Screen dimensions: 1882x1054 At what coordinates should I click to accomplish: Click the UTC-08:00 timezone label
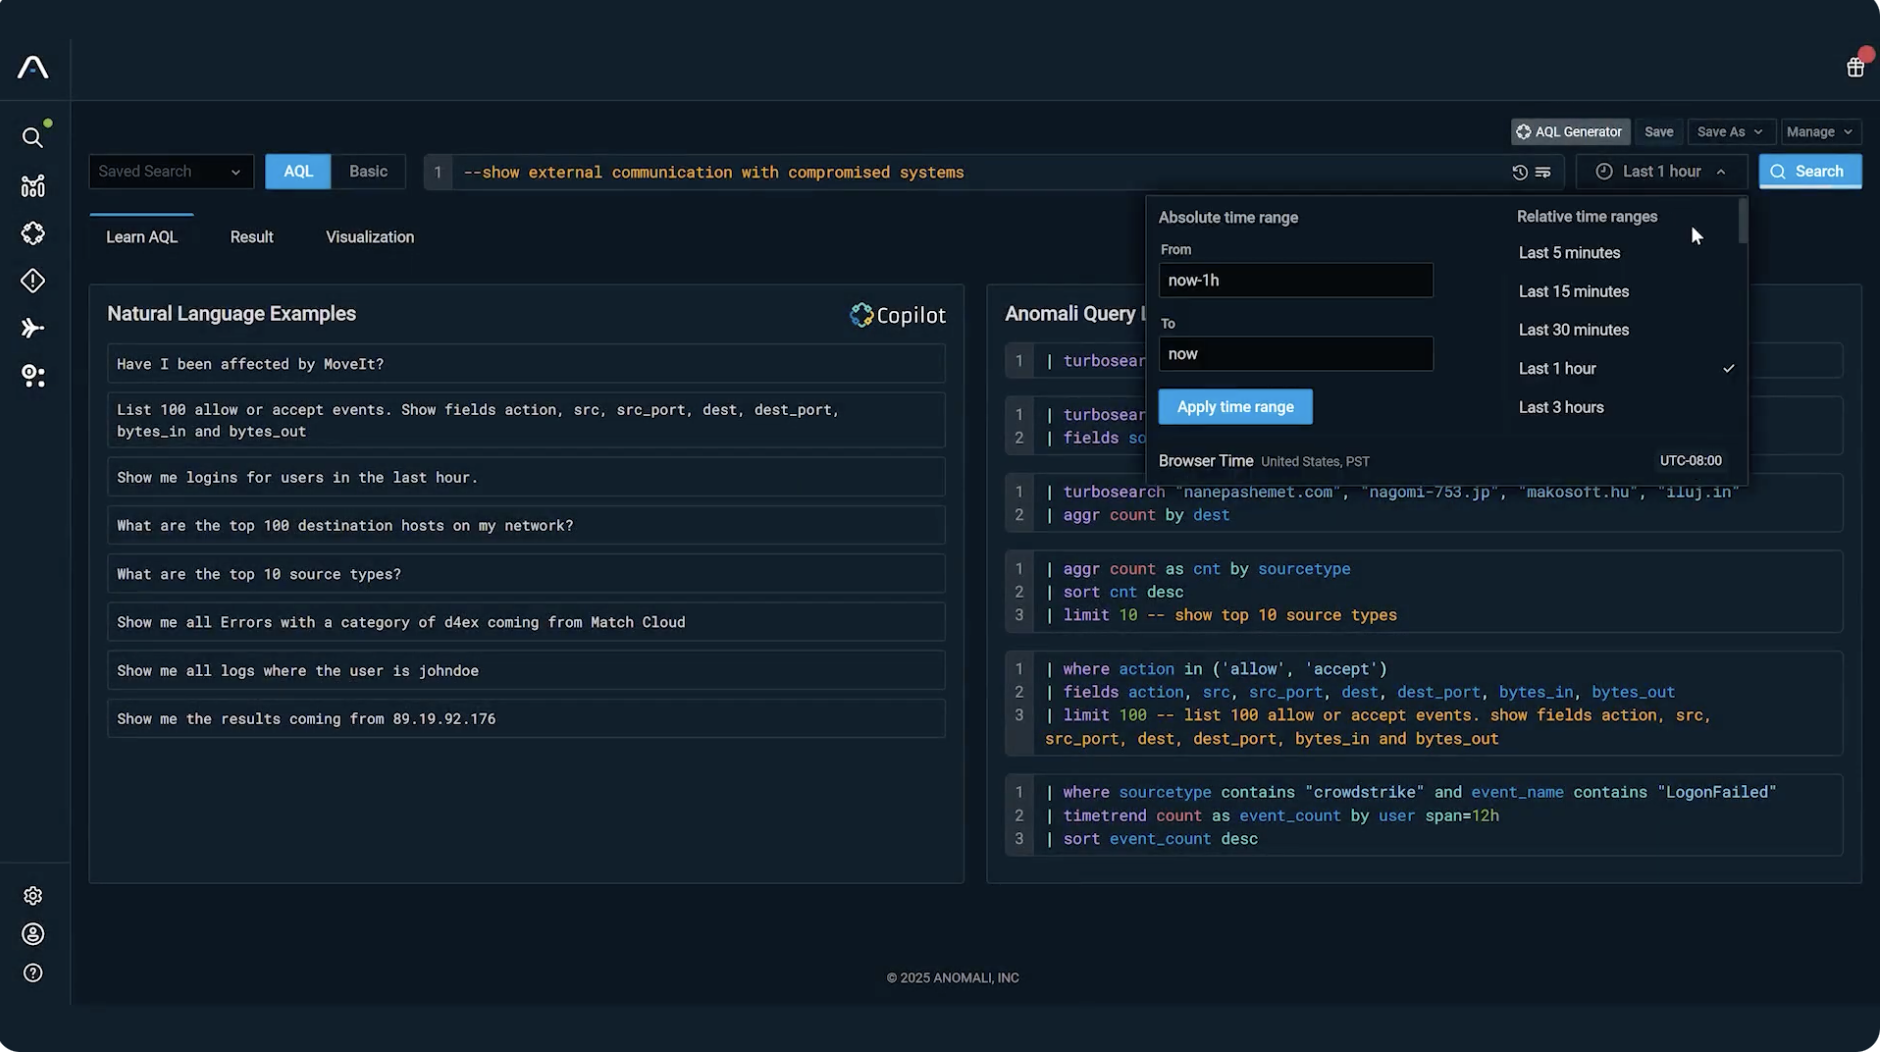point(1691,461)
